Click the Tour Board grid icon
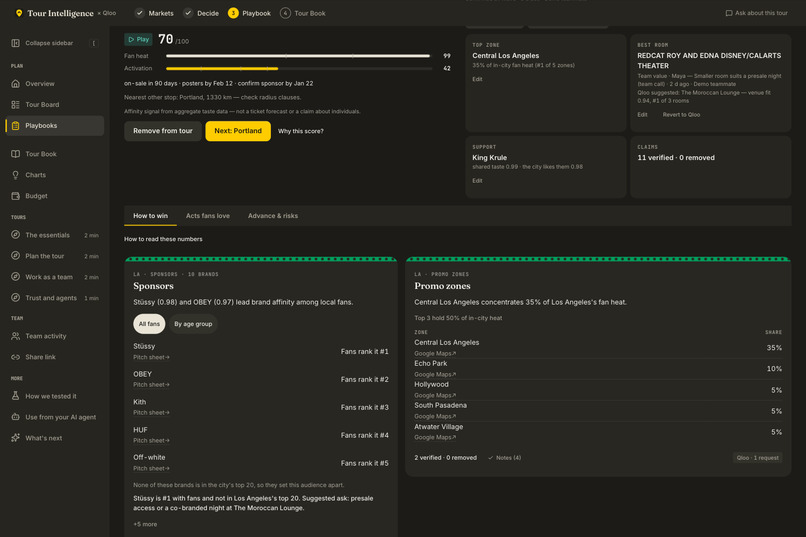 (x=15, y=105)
